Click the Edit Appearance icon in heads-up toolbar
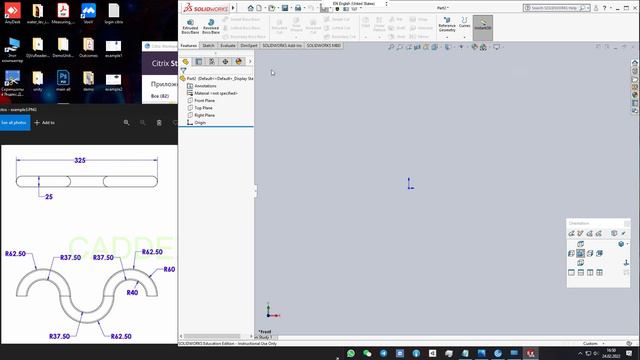 475,47
